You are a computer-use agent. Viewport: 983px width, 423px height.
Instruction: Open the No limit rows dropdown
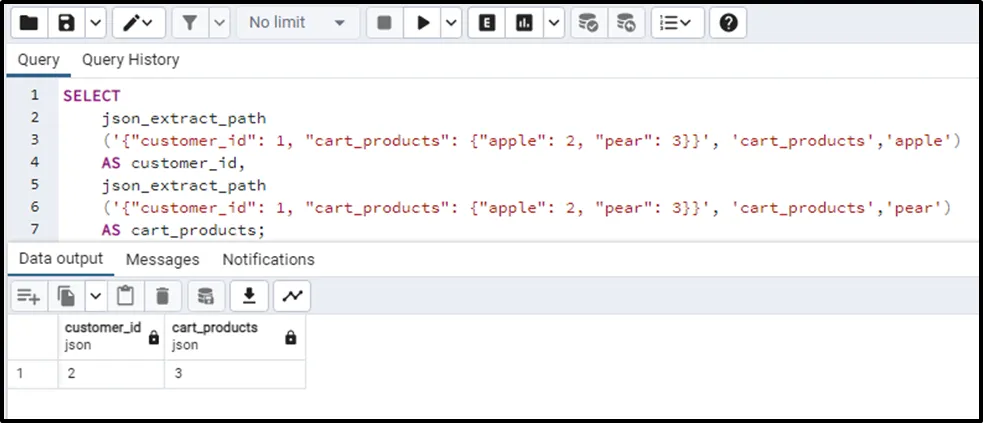click(297, 22)
